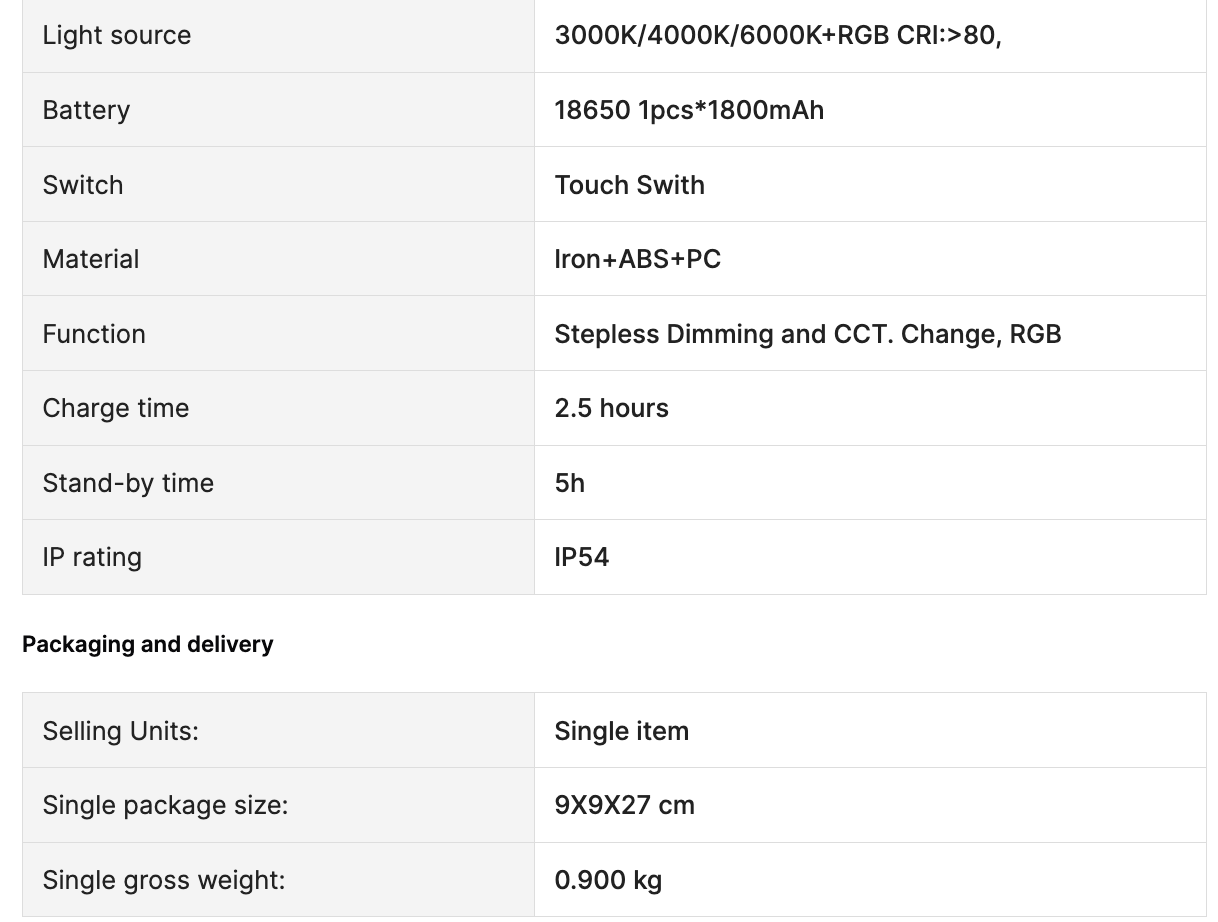Click the 5h stand-by value
The height and width of the screenshot is (922, 1218).
570,483
